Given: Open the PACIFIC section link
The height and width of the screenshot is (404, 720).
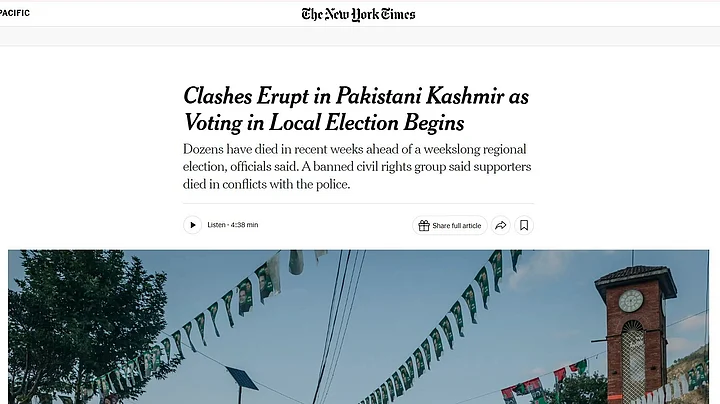Looking at the screenshot, I should [15, 13].
